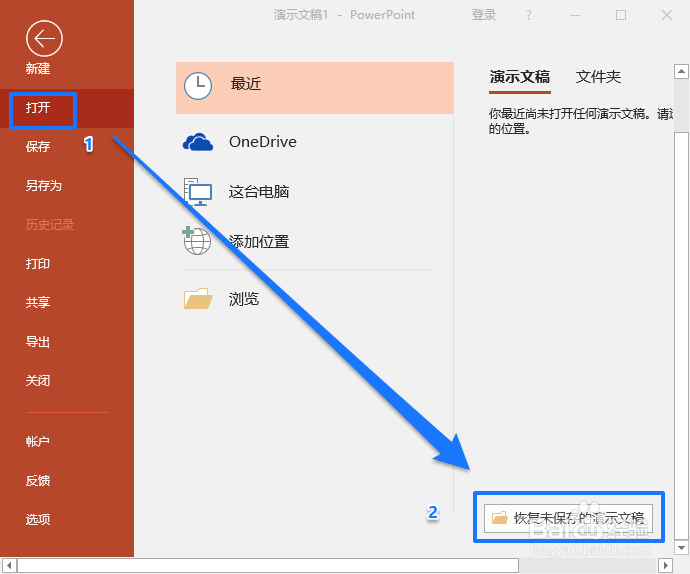
Task: Switch to the 文件夹 tab
Action: (598, 77)
